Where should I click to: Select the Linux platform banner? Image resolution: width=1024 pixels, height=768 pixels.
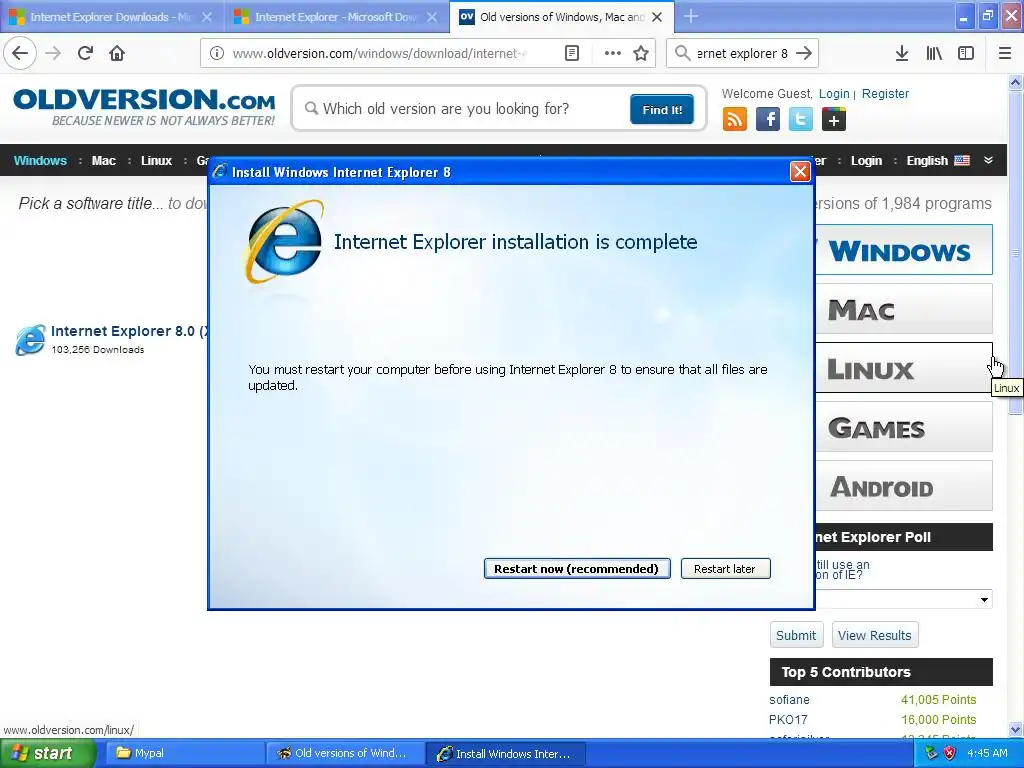904,368
